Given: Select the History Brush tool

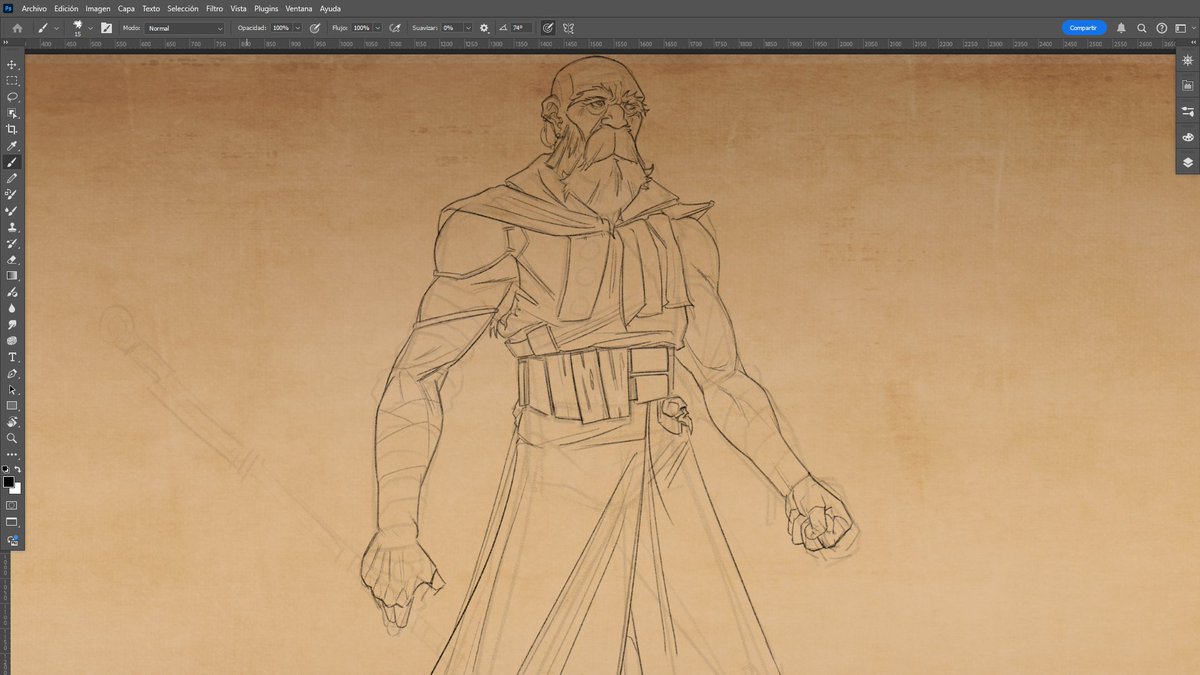Looking at the screenshot, I should click(12, 243).
